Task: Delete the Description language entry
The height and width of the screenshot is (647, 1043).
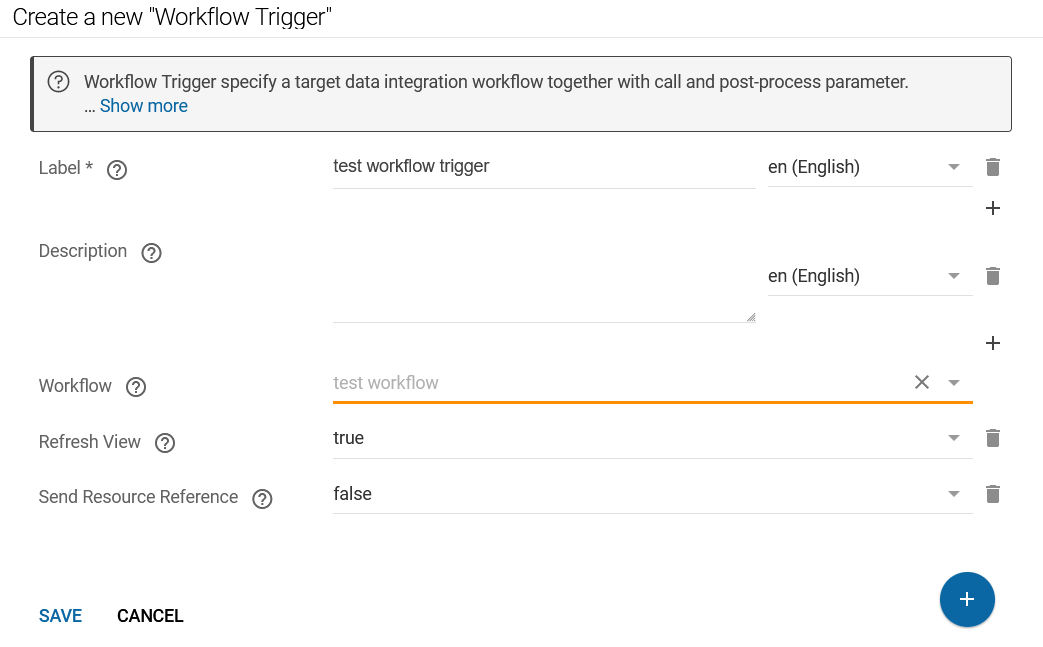Action: click(x=992, y=276)
